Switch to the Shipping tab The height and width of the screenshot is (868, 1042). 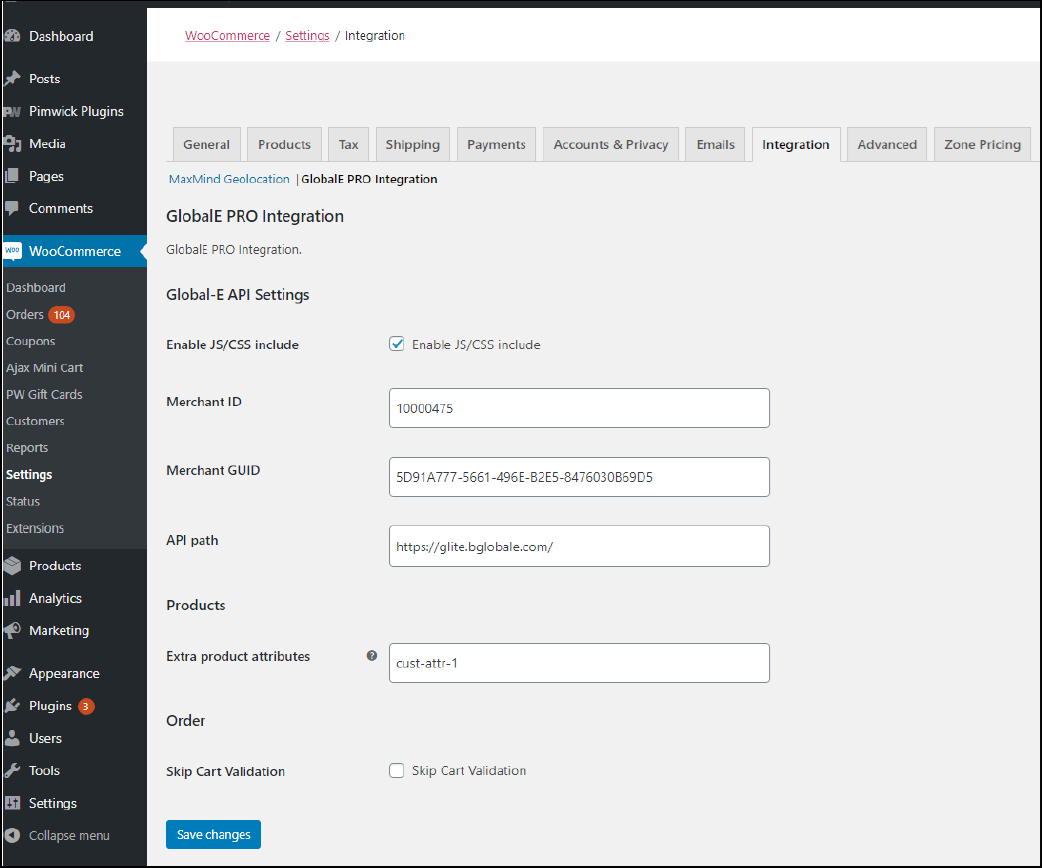pos(412,144)
